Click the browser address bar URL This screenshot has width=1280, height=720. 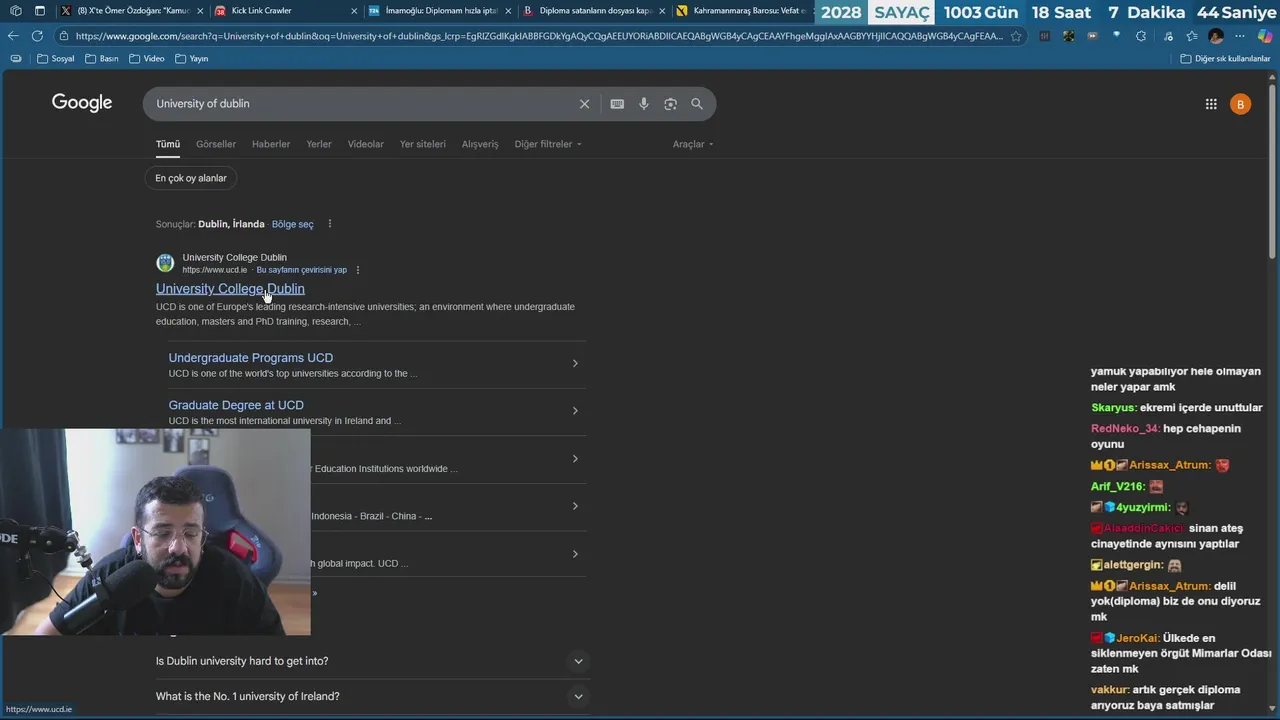(x=540, y=36)
